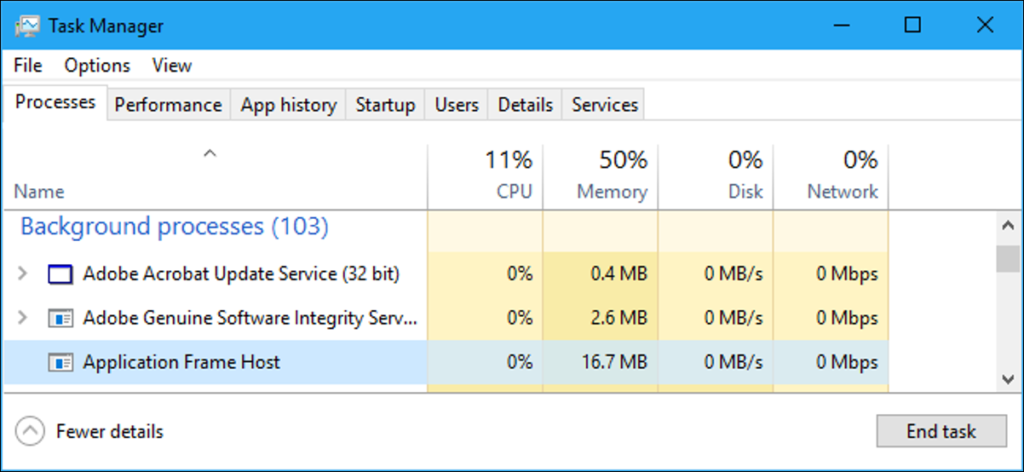
Task: Click the sort arrow above Name column
Action: [x=209, y=154]
